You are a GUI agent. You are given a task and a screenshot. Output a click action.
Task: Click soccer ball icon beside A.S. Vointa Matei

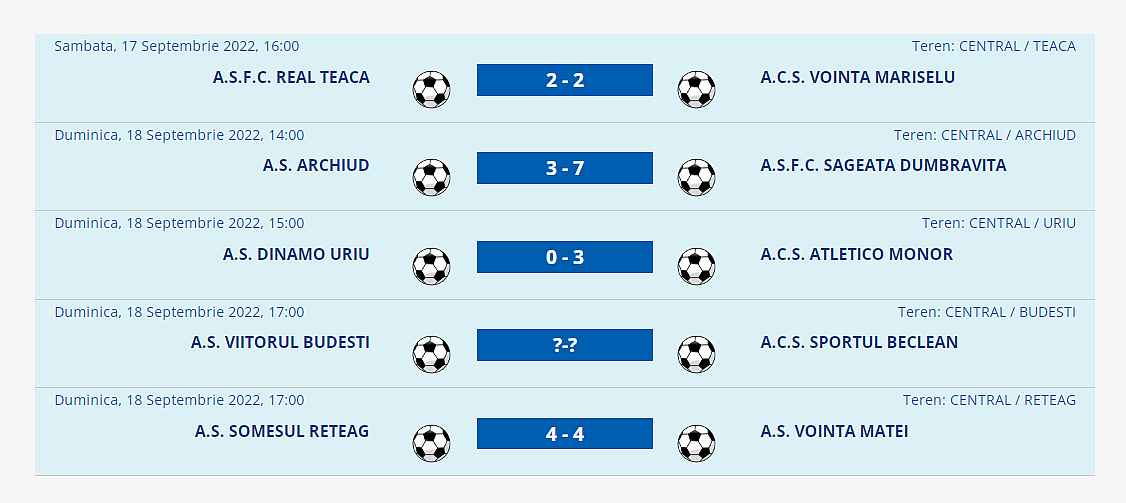pyautogui.click(x=696, y=443)
